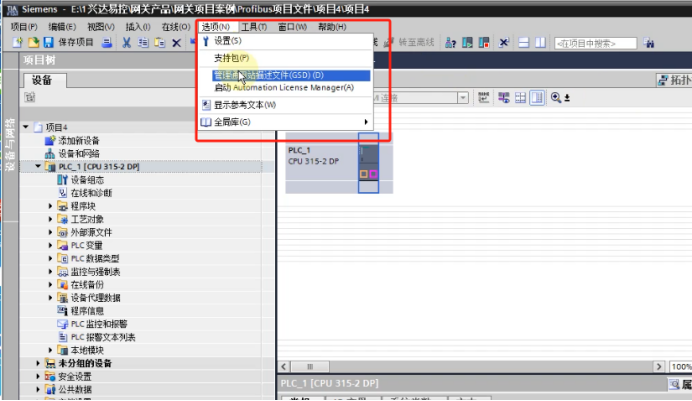The height and width of the screenshot is (401, 692).
Task: Expand the 工艺对象 folder
Action: coord(50,219)
